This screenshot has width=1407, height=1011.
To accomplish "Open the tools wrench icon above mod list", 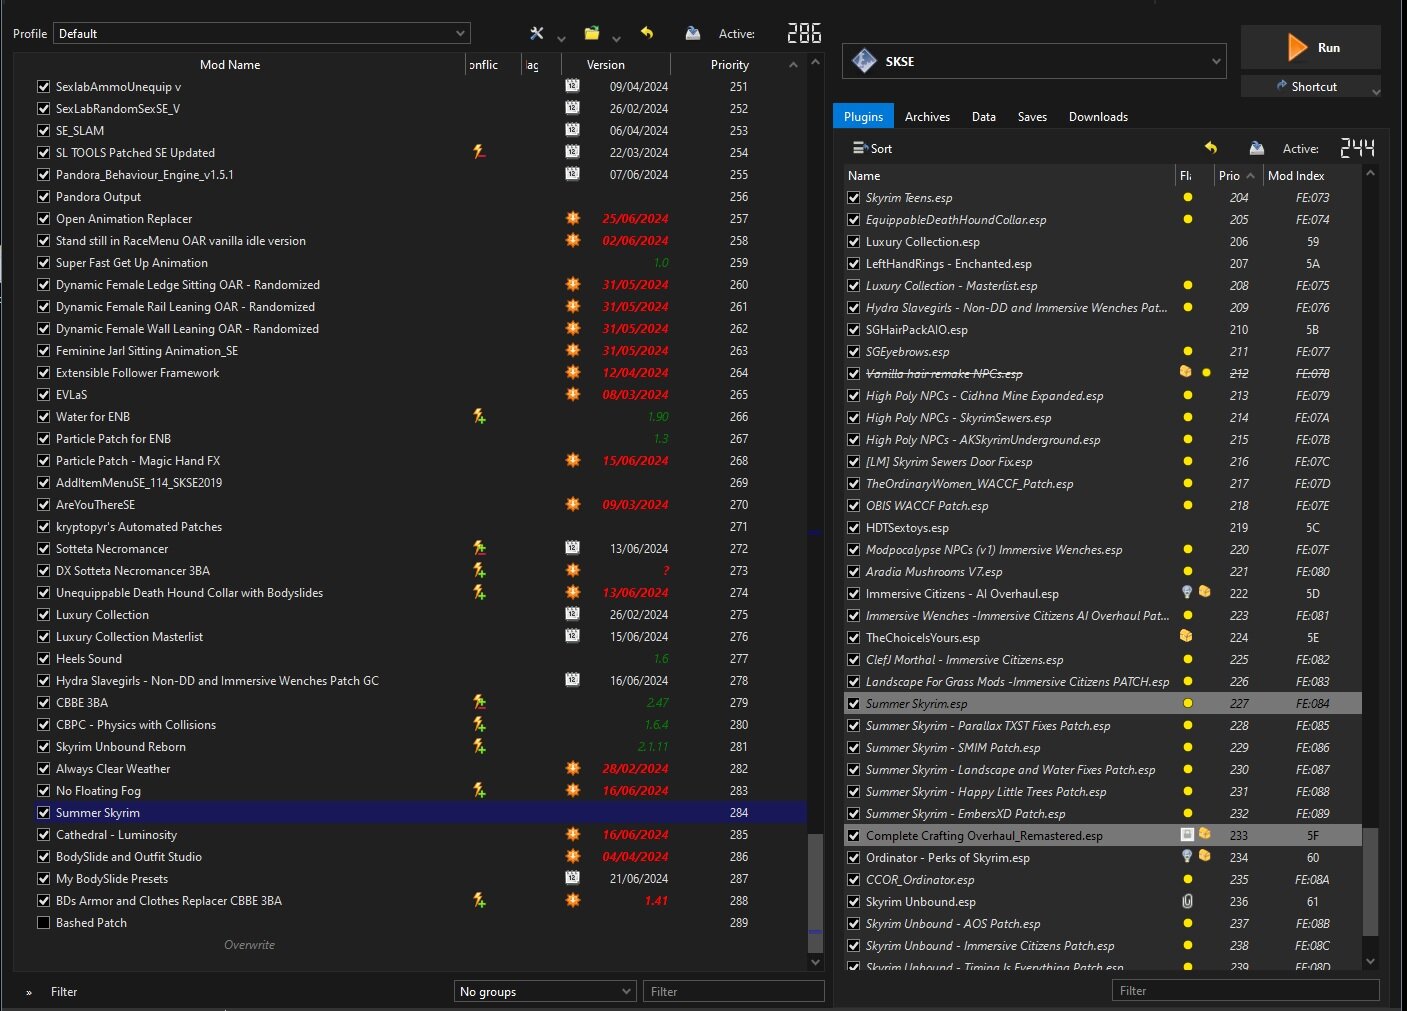I will [x=537, y=33].
